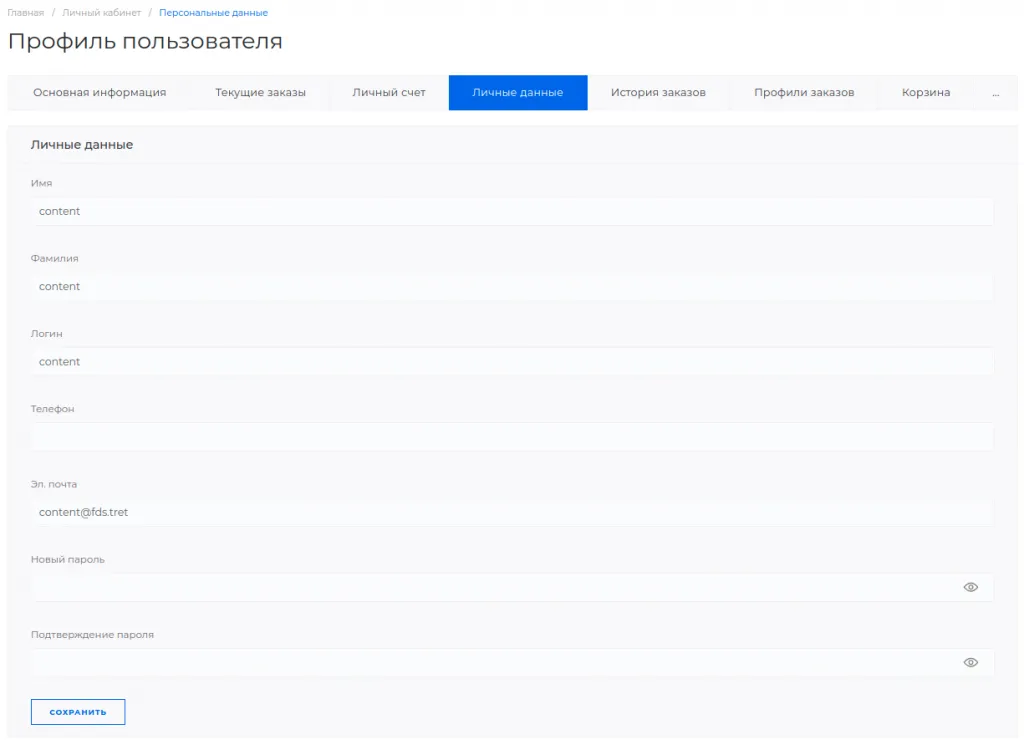
Task: Switch to Текущие заказы tab
Action: [260, 93]
